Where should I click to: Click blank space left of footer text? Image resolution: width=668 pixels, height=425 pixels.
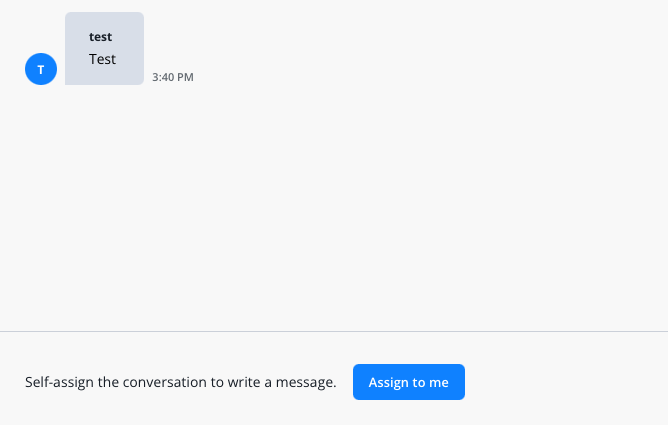point(11,382)
